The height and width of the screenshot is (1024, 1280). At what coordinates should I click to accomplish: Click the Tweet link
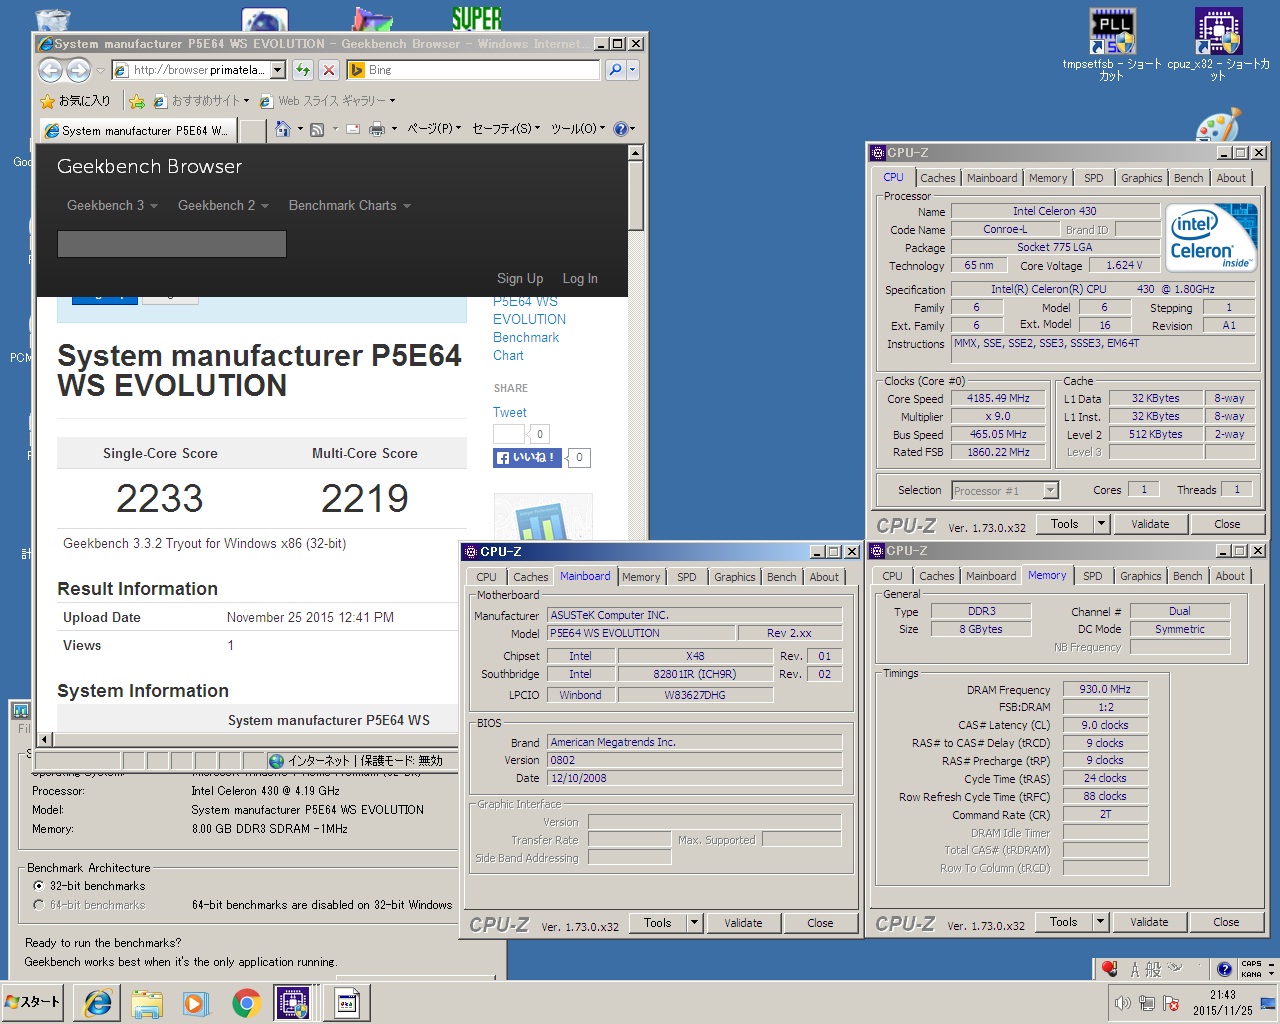pyautogui.click(x=509, y=412)
